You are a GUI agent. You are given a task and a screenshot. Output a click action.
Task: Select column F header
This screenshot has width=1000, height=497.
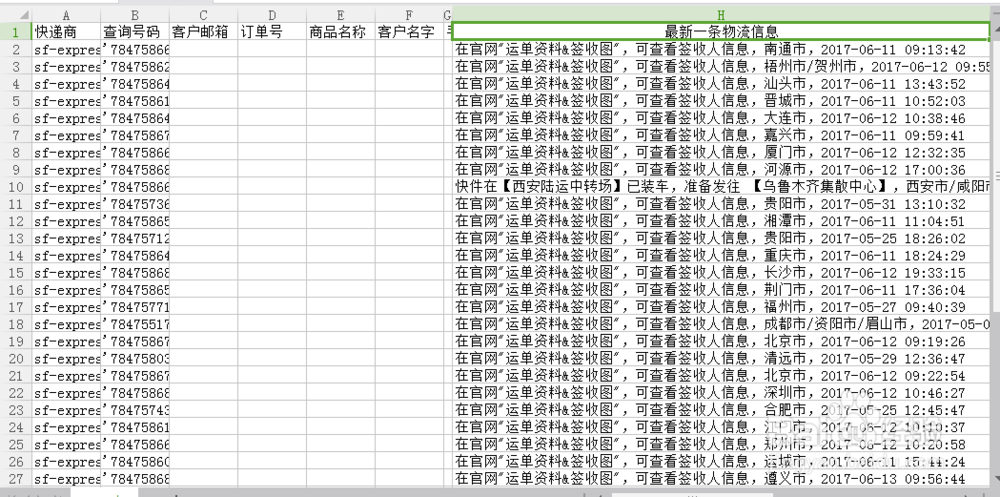pyautogui.click(x=409, y=15)
